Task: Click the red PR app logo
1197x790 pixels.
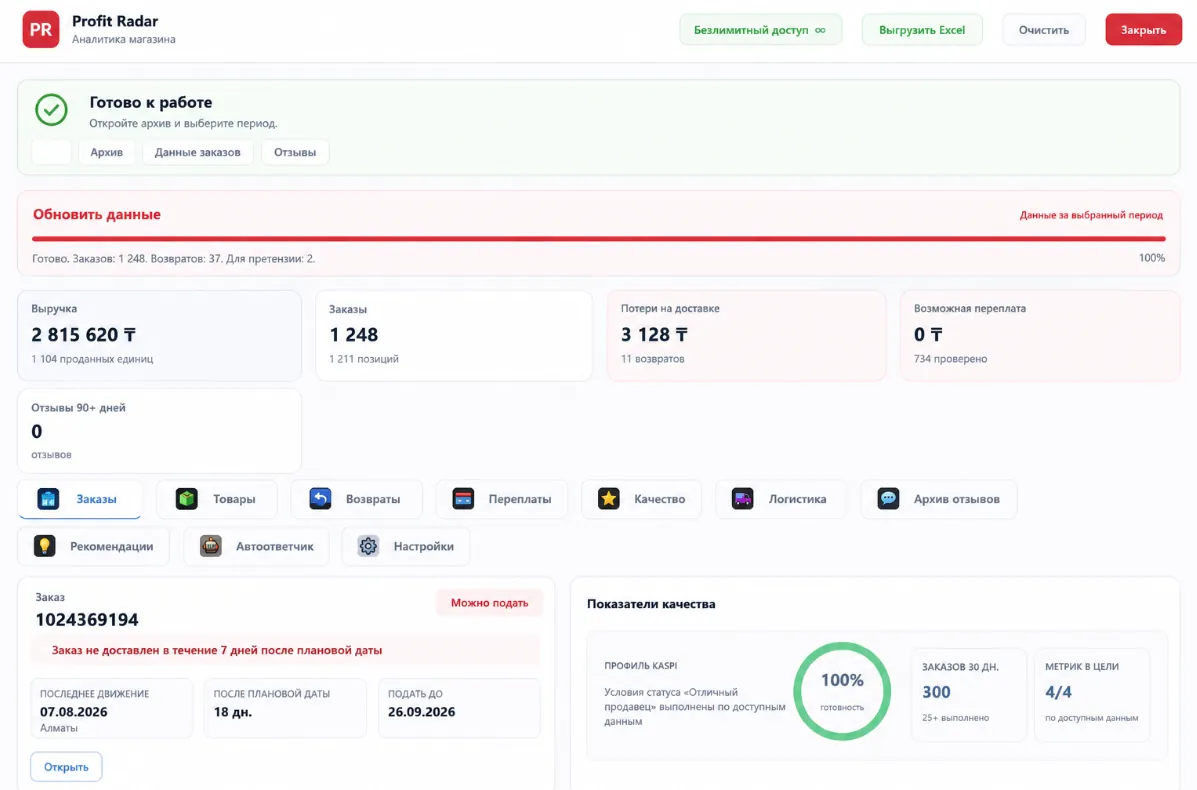Action: tap(40, 30)
